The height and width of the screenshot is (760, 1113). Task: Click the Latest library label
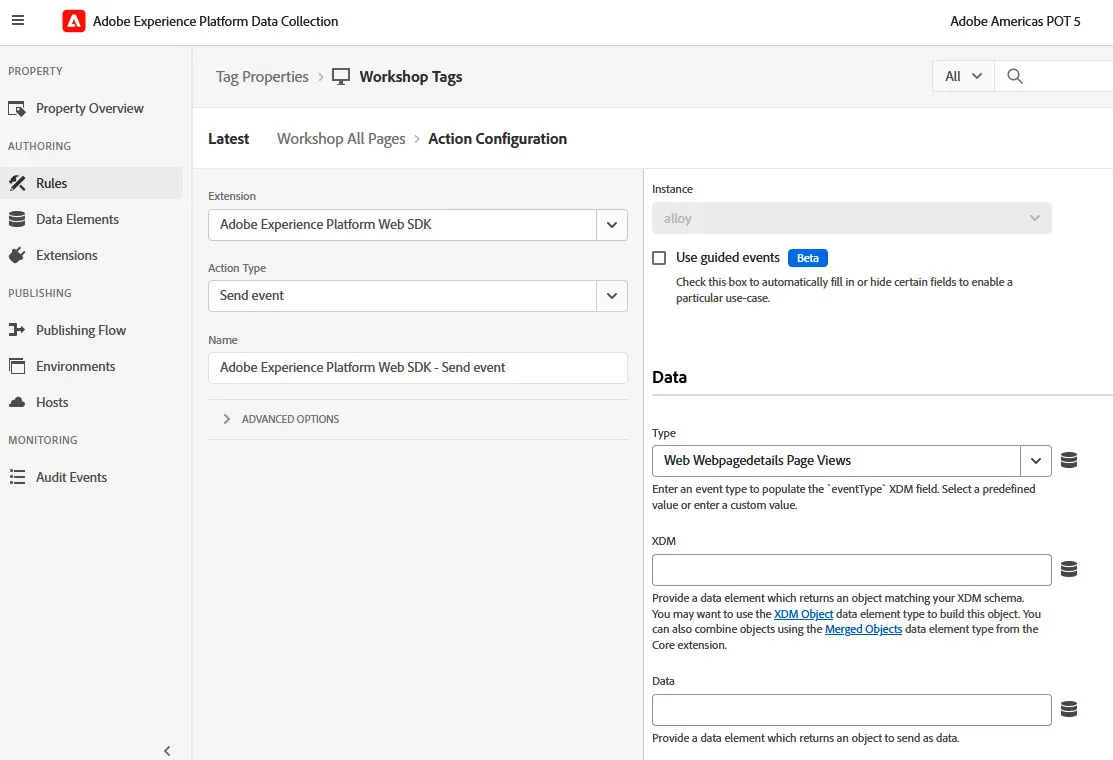(x=229, y=138)
